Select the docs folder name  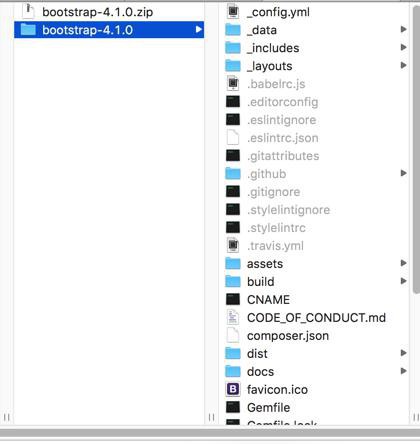[261, 372]
